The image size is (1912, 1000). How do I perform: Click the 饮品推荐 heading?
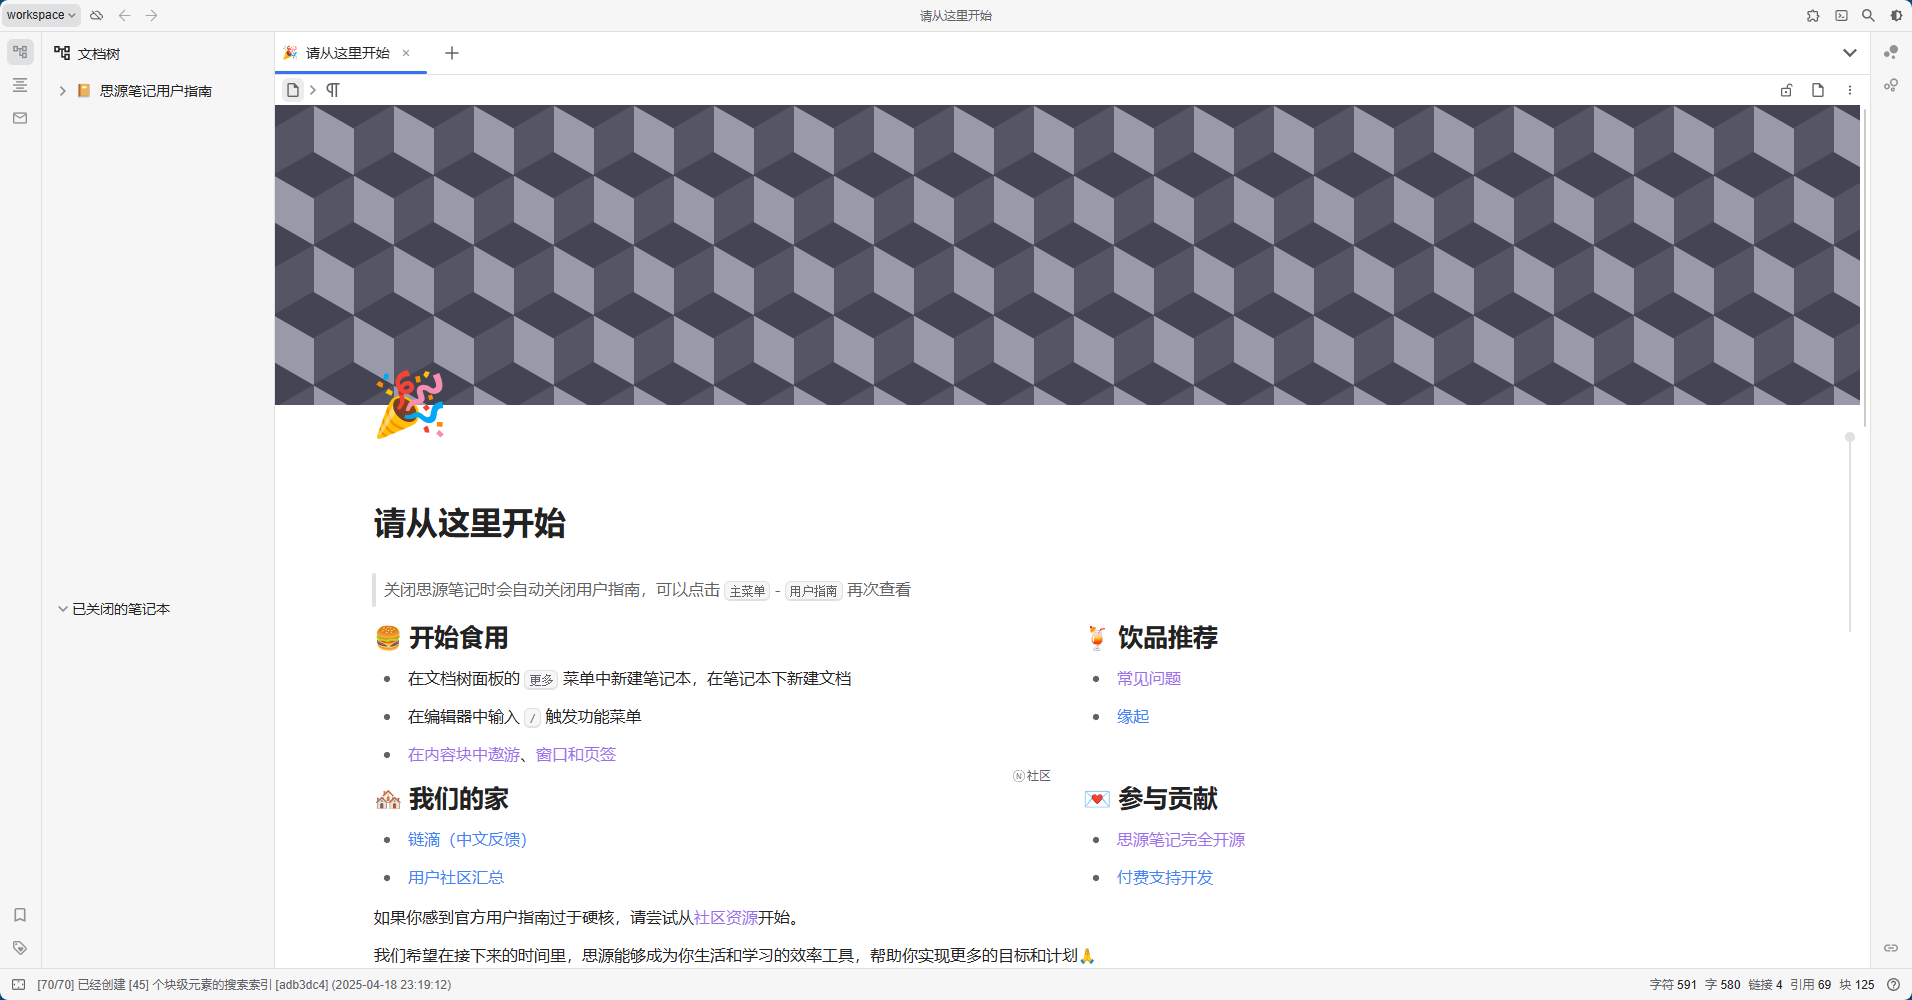coord(1168,638)
